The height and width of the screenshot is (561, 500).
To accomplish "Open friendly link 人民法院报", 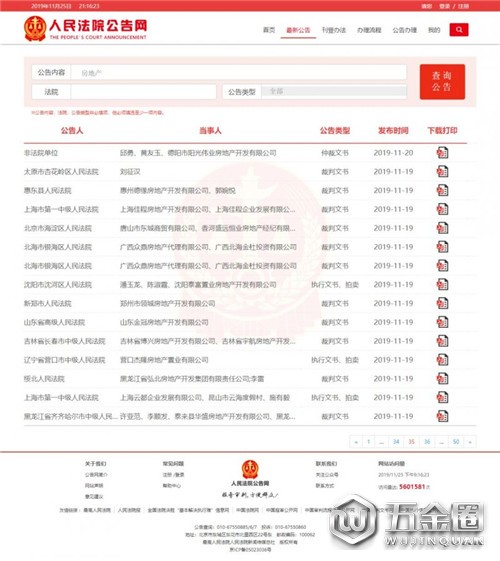I will coord(129,510).
